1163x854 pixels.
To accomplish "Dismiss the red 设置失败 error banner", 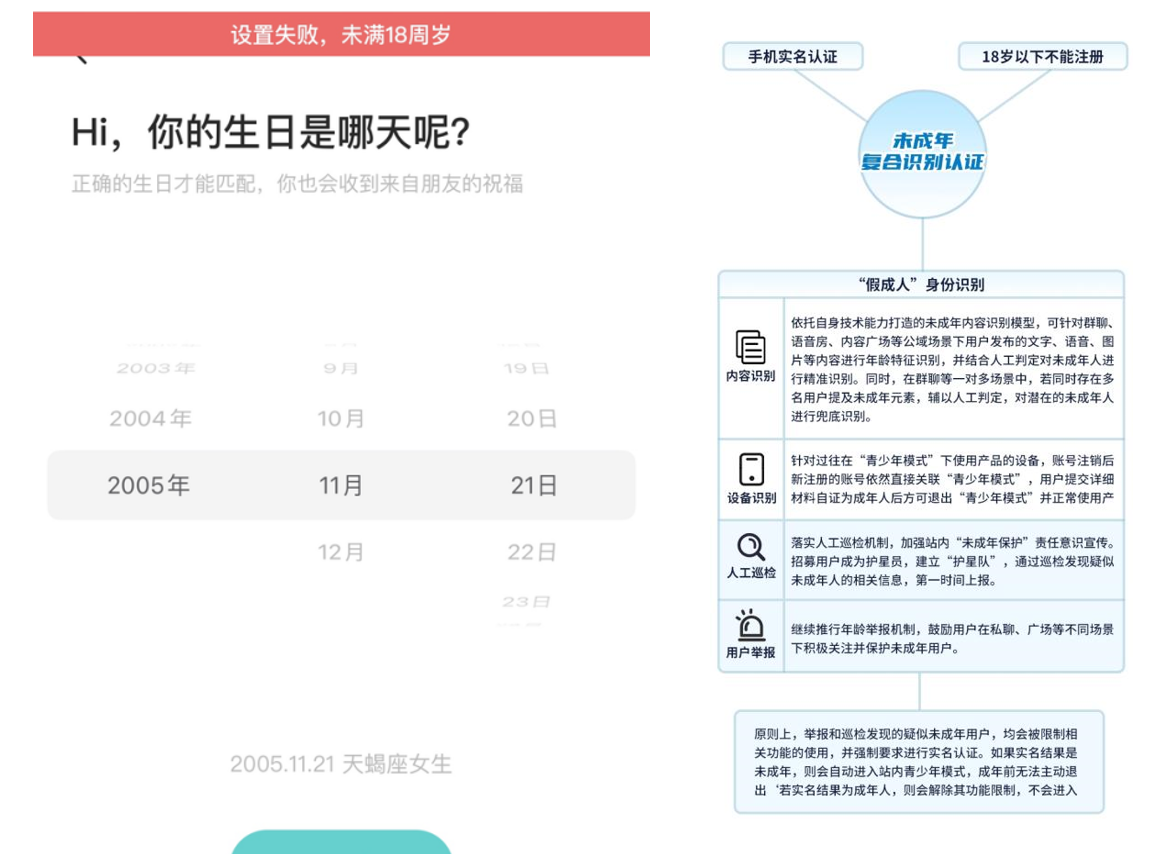I will point(341,35).
